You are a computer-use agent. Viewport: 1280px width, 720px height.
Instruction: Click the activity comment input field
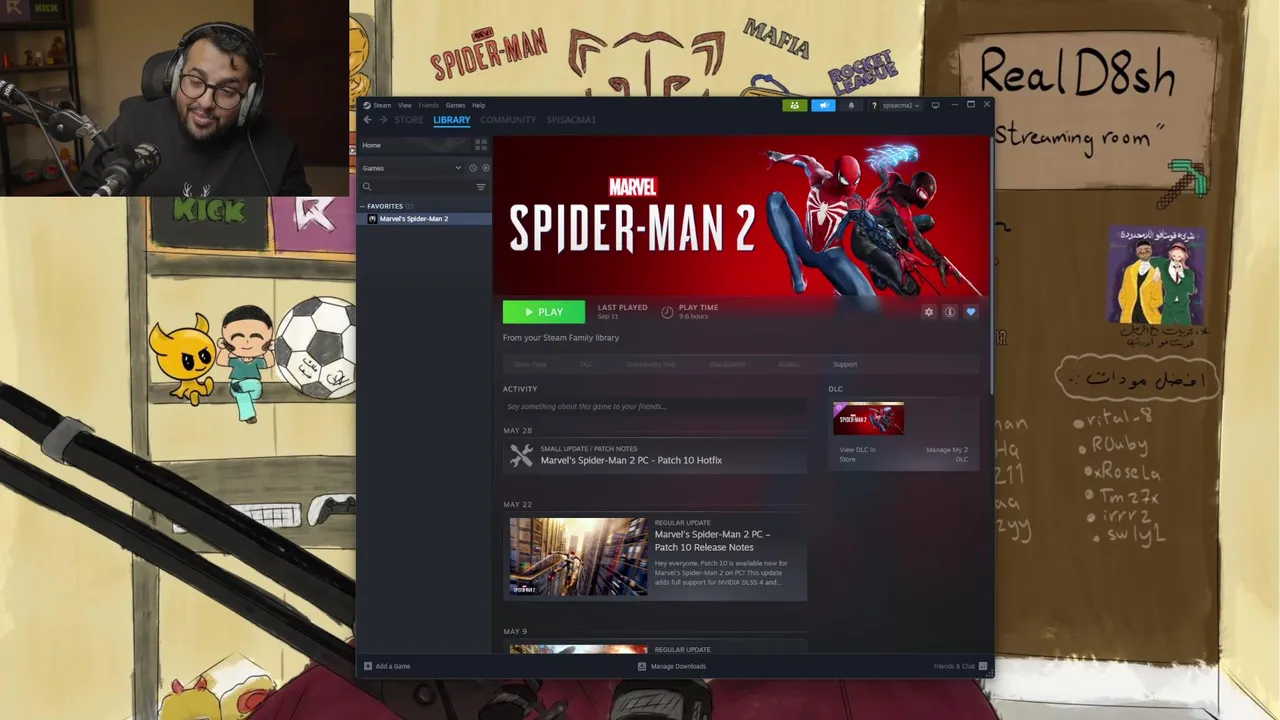coord(655,407)
